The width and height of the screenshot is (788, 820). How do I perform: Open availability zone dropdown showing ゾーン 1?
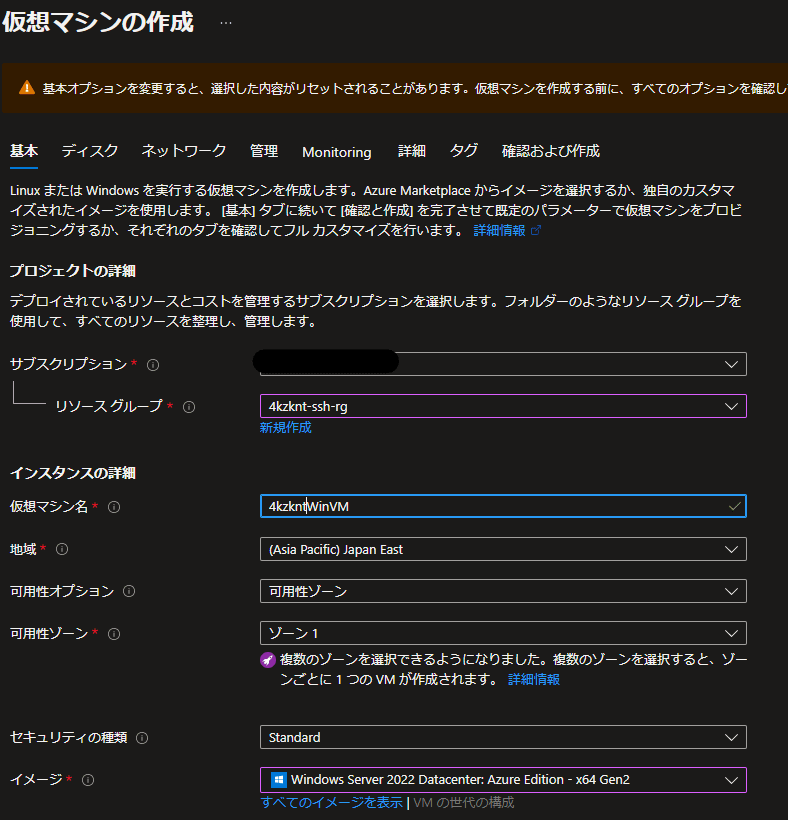point(503,633)
